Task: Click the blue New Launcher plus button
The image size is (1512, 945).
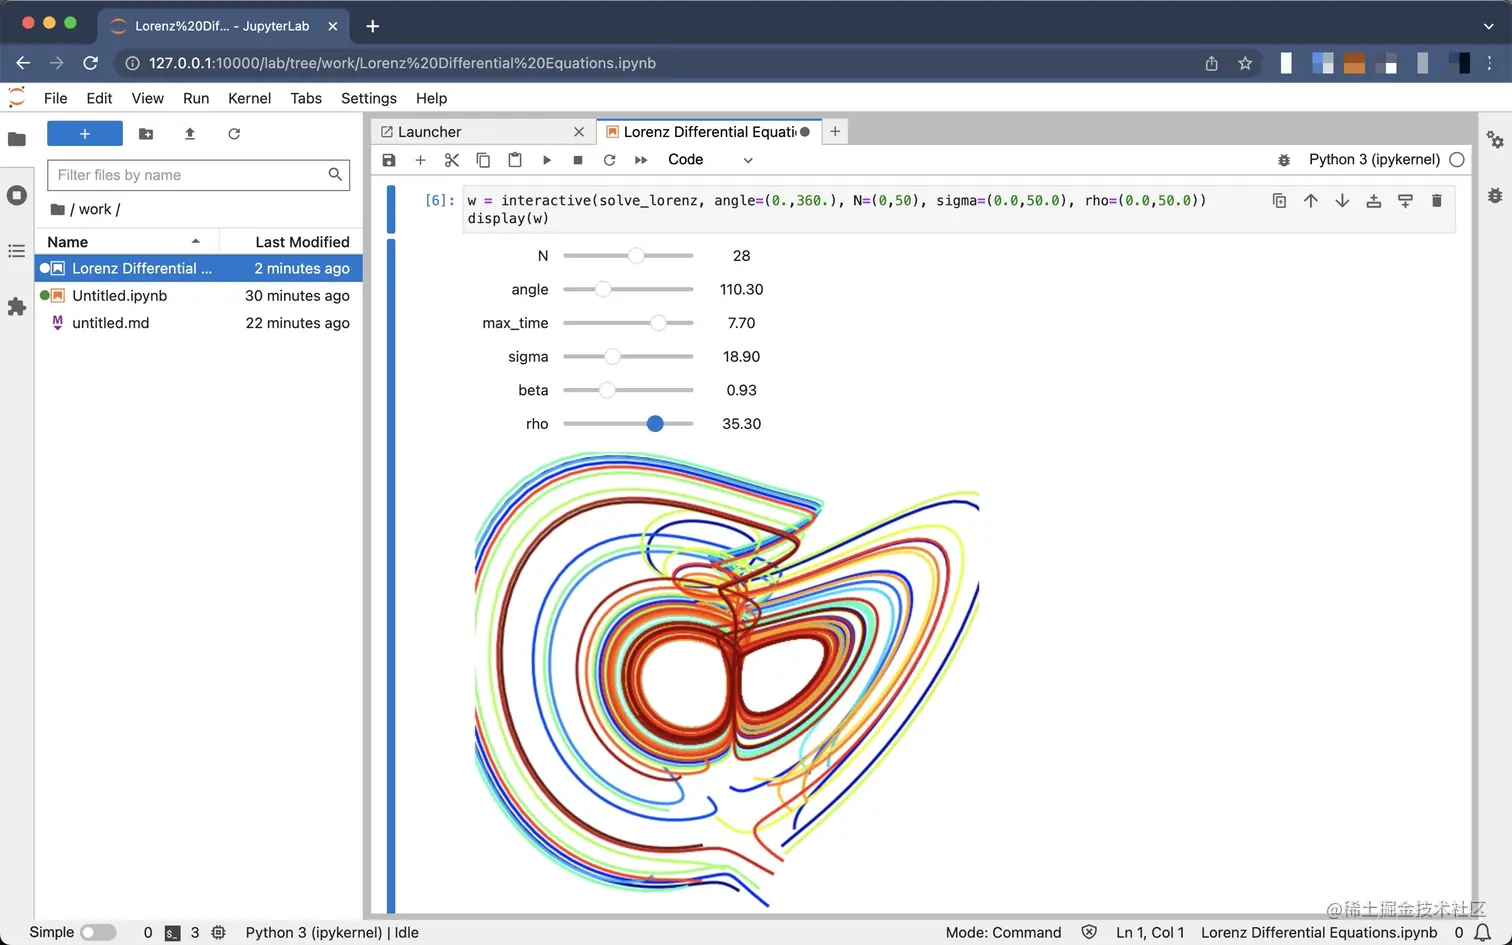Action: pyautogui.click(x=85, y=134)
